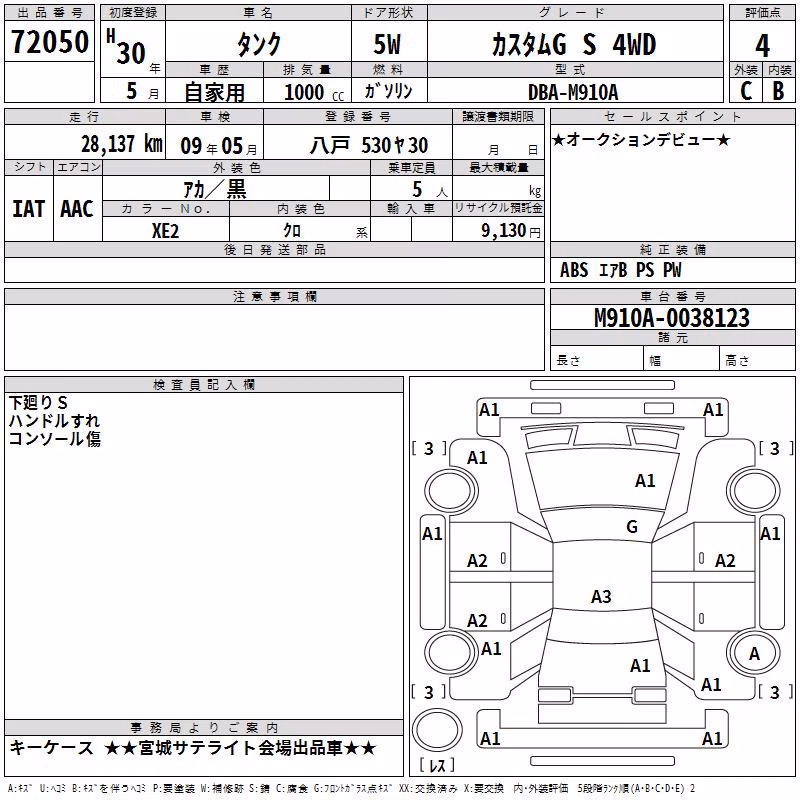The width and height of the screenshot is (800, 800).
Task: Click リサイクル預託金 header label
Action: point(498,208)
